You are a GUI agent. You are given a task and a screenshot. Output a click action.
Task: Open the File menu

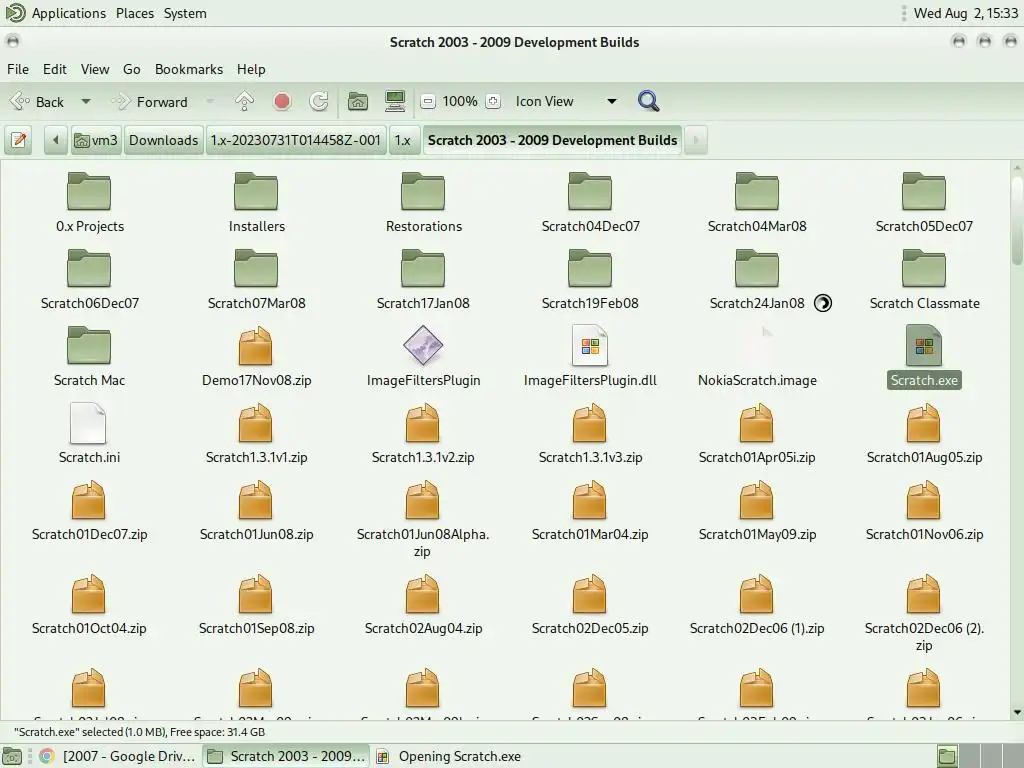pos(18,69)
